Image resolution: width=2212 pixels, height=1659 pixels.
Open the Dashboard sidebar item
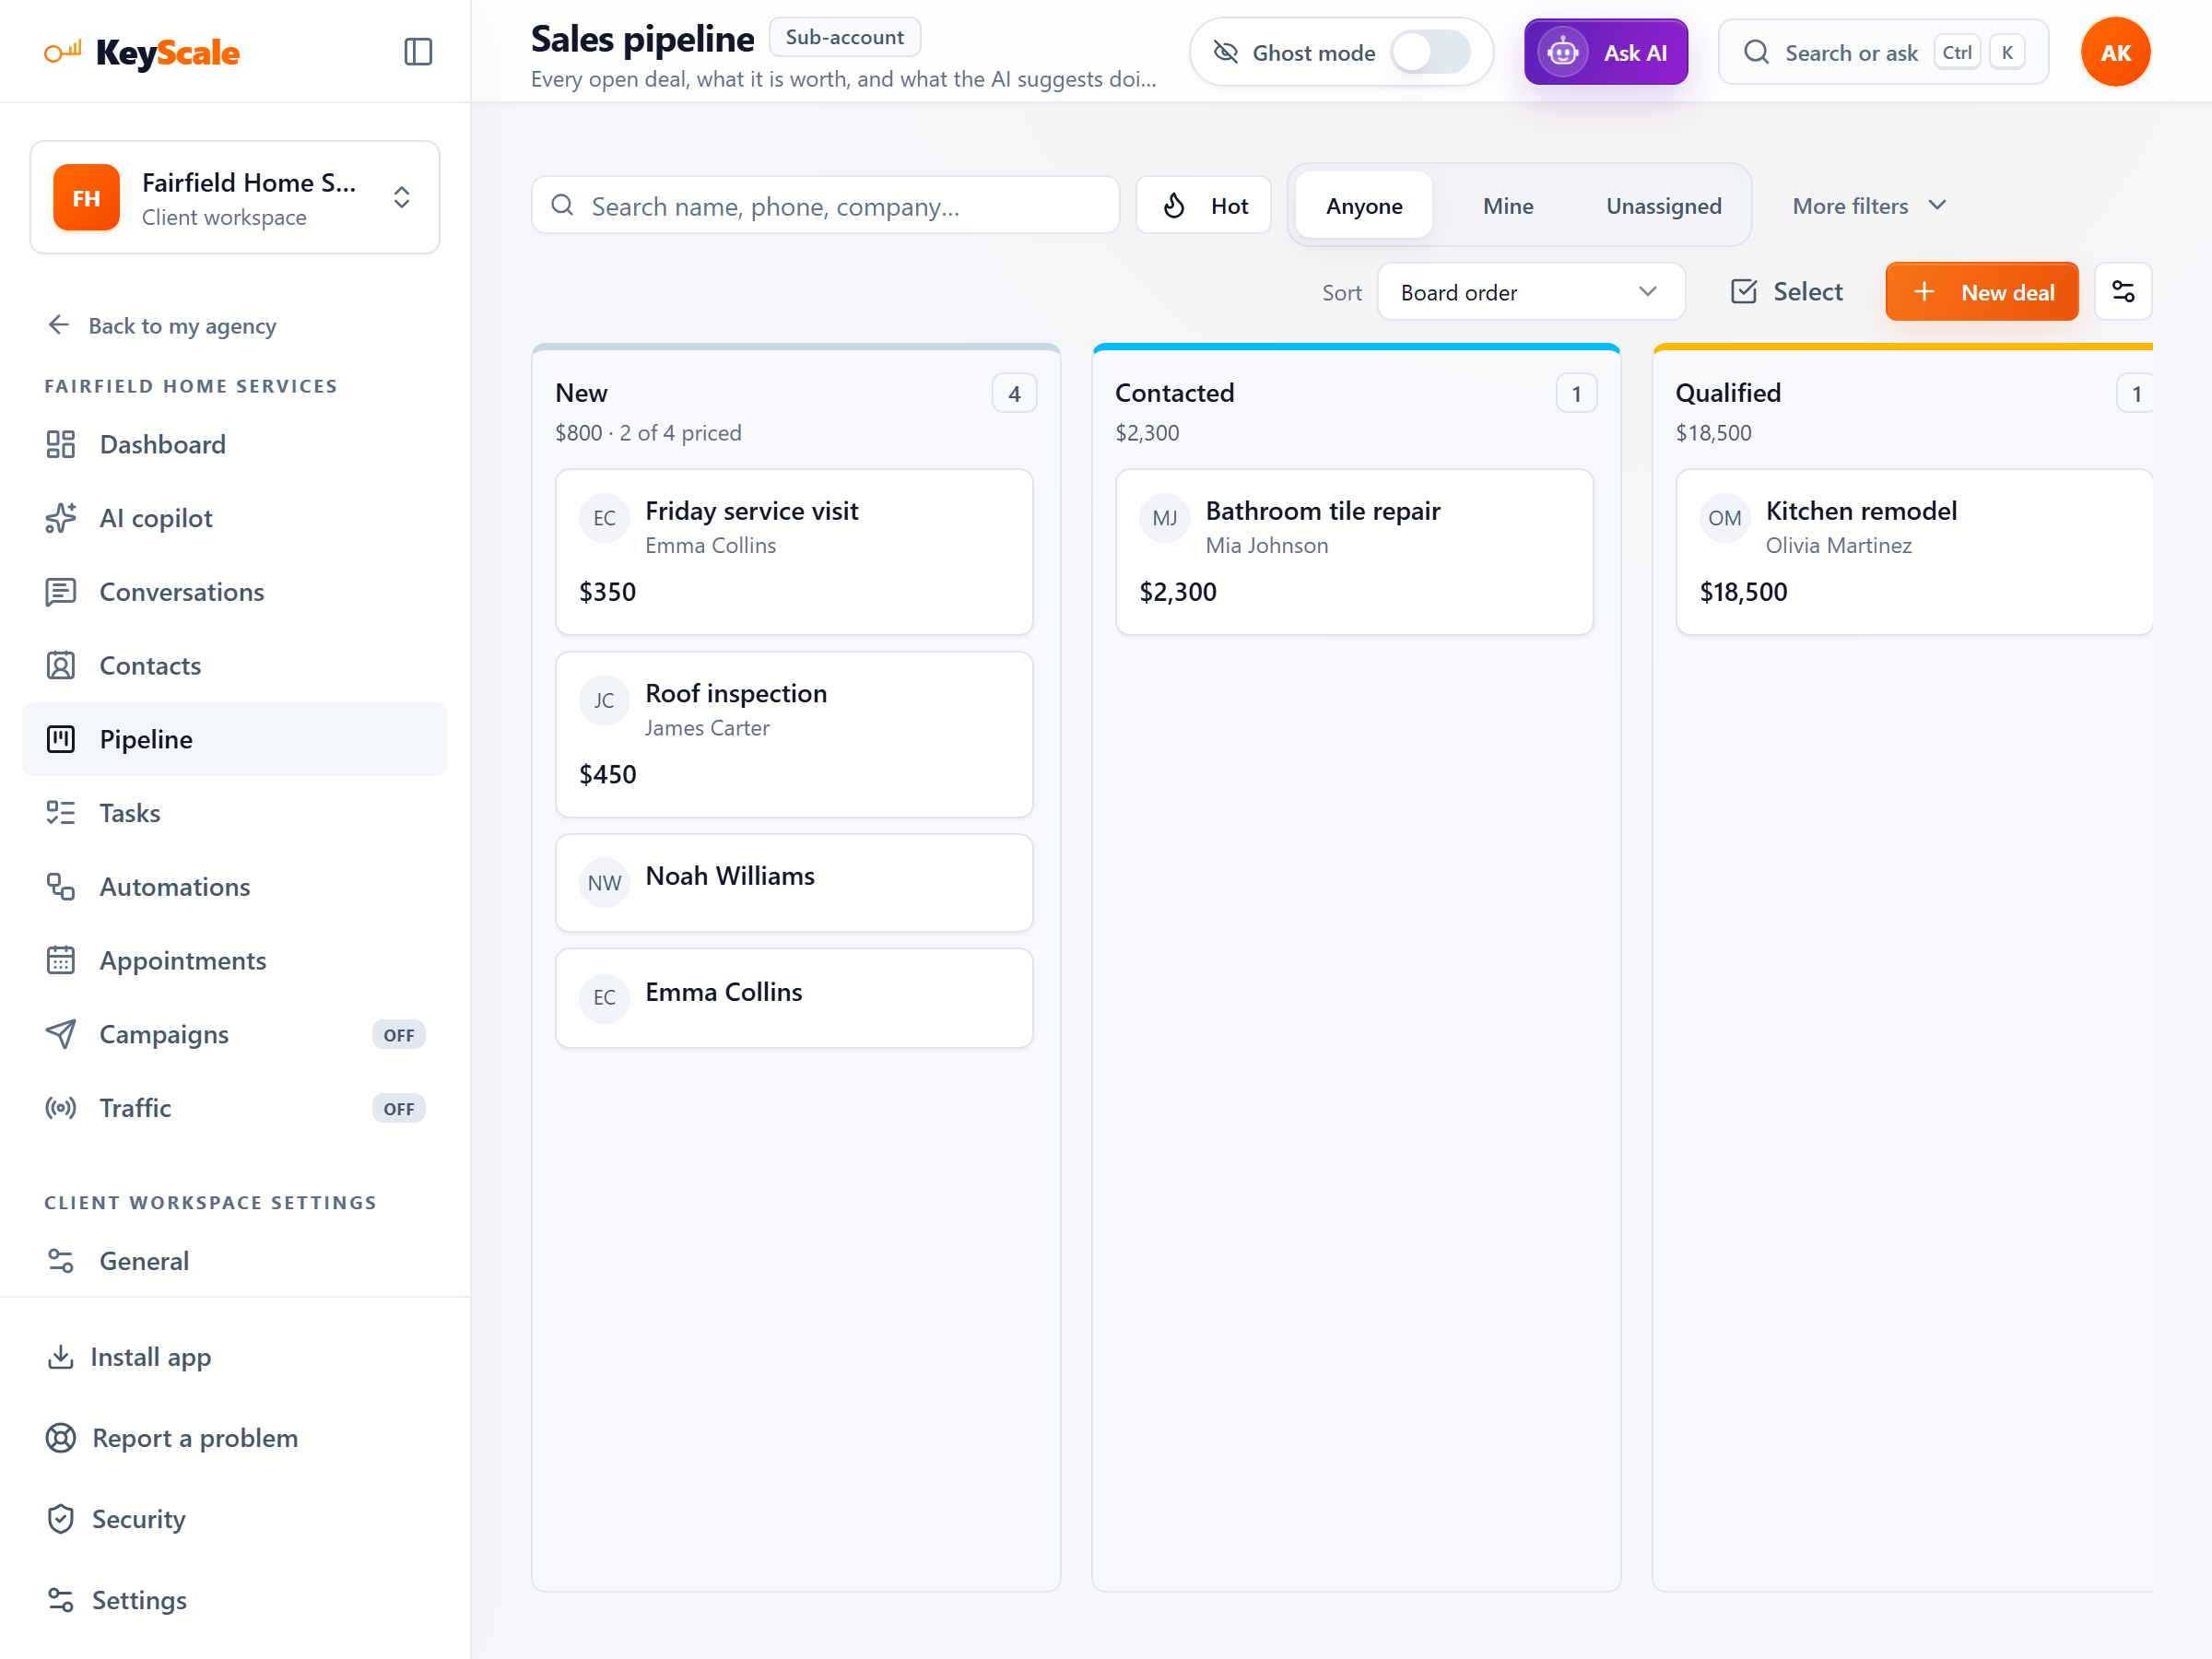(x=235, y=444)
